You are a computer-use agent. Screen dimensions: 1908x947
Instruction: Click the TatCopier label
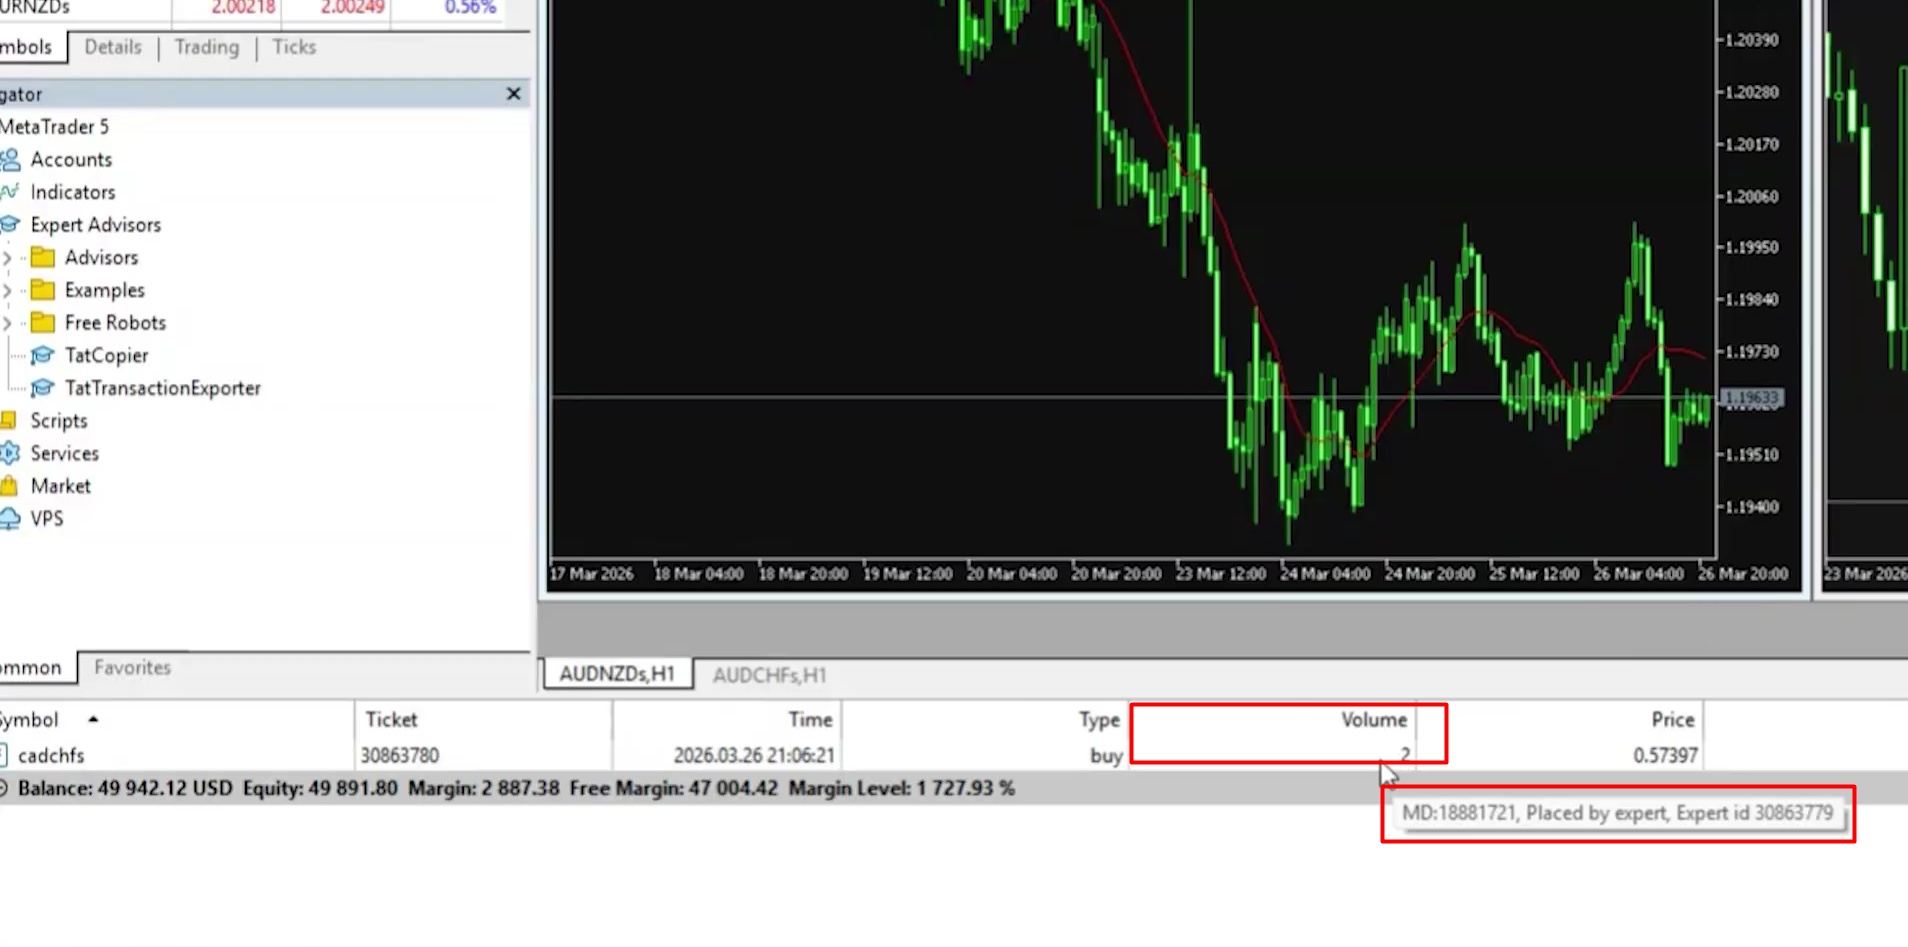point(106,356)
